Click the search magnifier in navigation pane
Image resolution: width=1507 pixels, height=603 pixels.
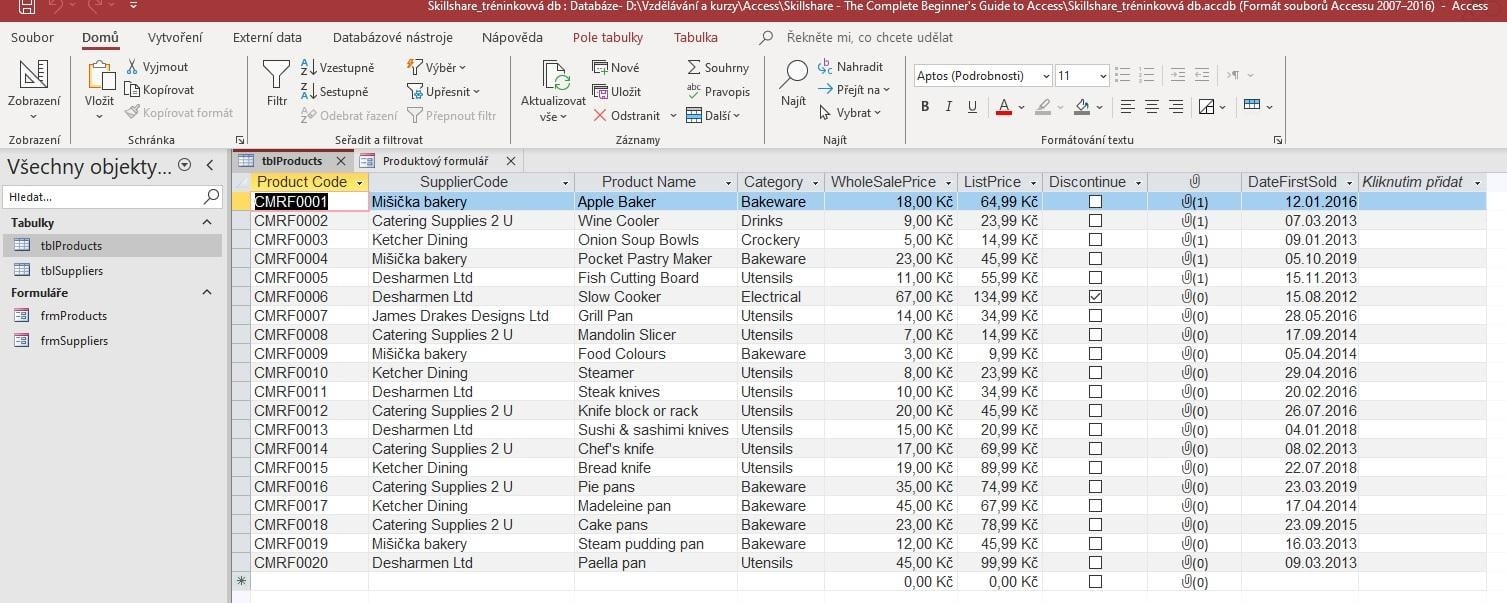[x=211, y=197]
